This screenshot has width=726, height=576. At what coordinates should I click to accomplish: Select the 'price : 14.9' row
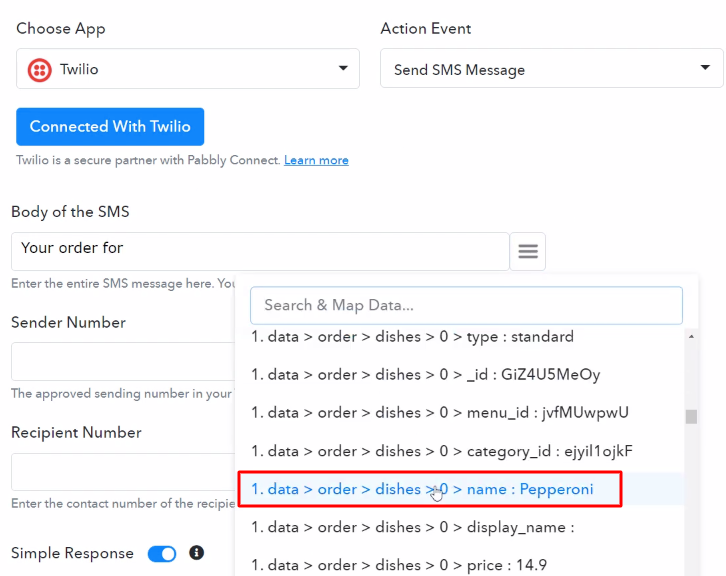pyautogui.click(x=460, y=565)
